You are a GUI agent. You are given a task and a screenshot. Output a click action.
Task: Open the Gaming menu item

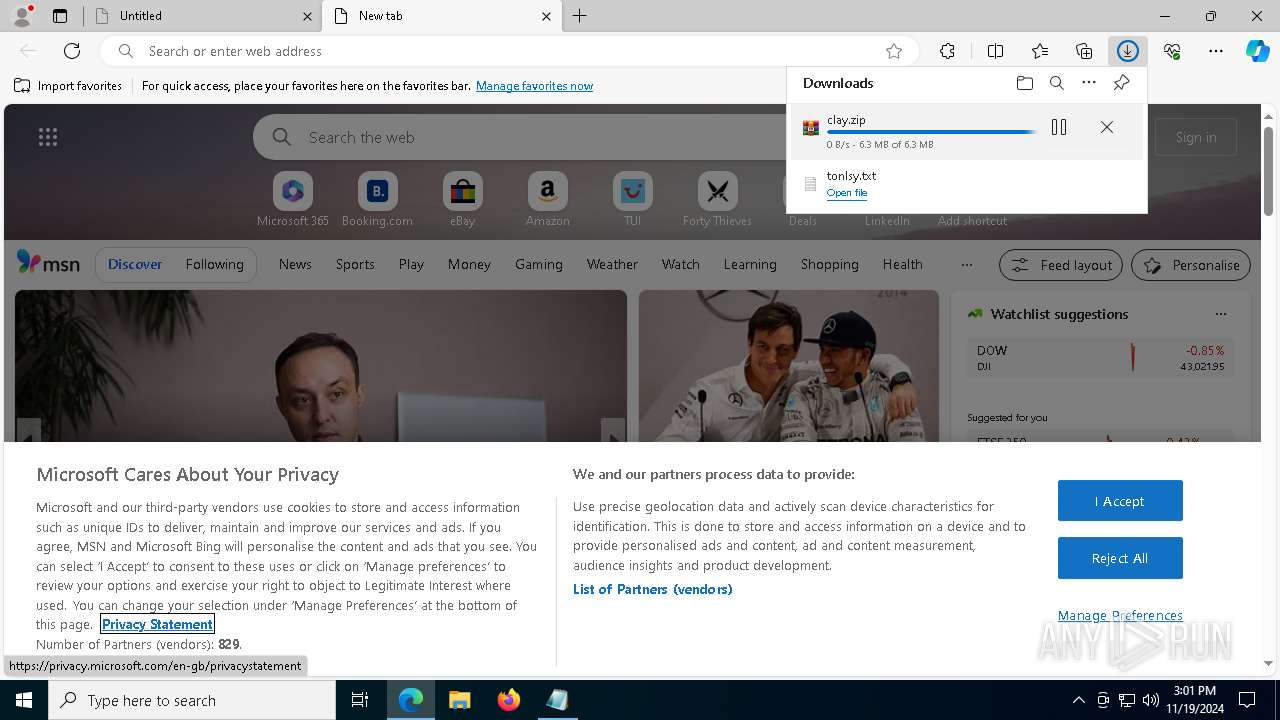coord(539,264)
